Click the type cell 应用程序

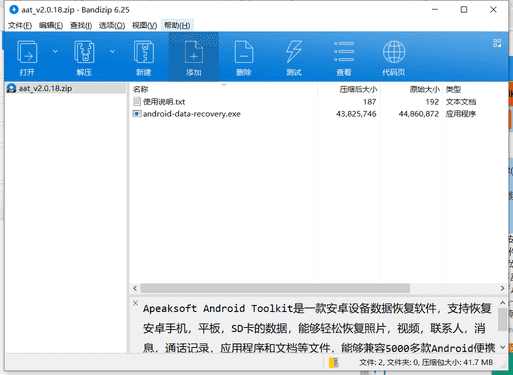(x=461, y=114)
